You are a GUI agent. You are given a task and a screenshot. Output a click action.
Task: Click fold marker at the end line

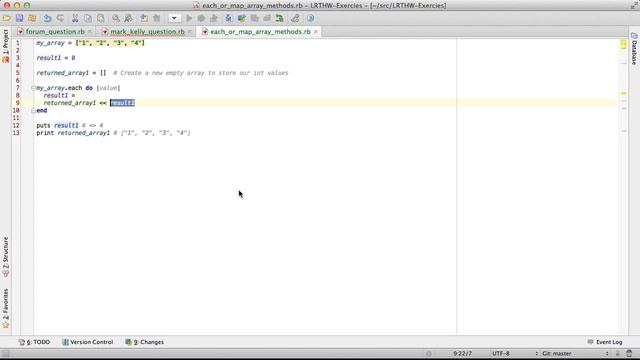[33, 111]
